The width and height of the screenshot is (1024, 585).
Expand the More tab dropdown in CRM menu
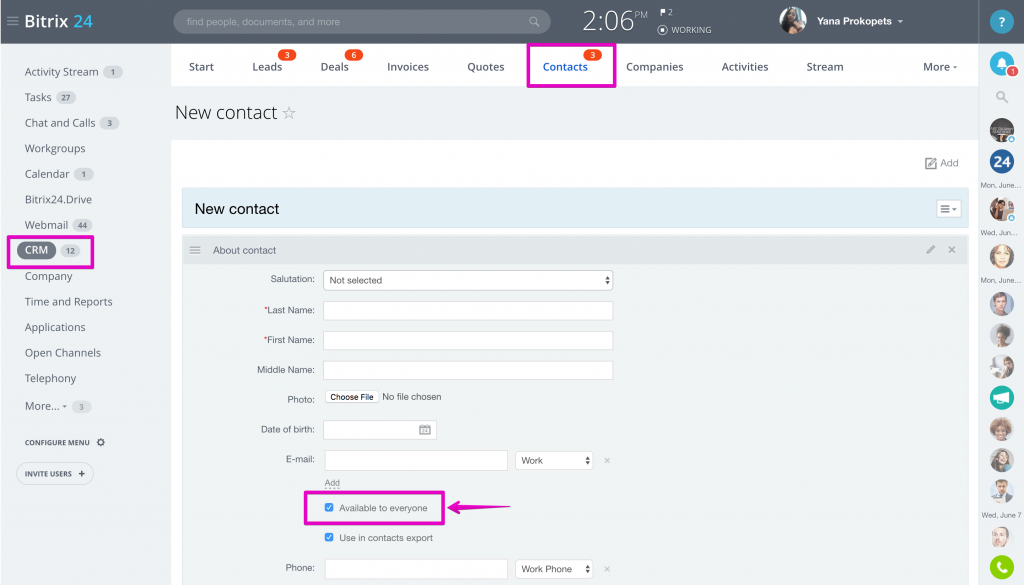(x=940, y=67)
